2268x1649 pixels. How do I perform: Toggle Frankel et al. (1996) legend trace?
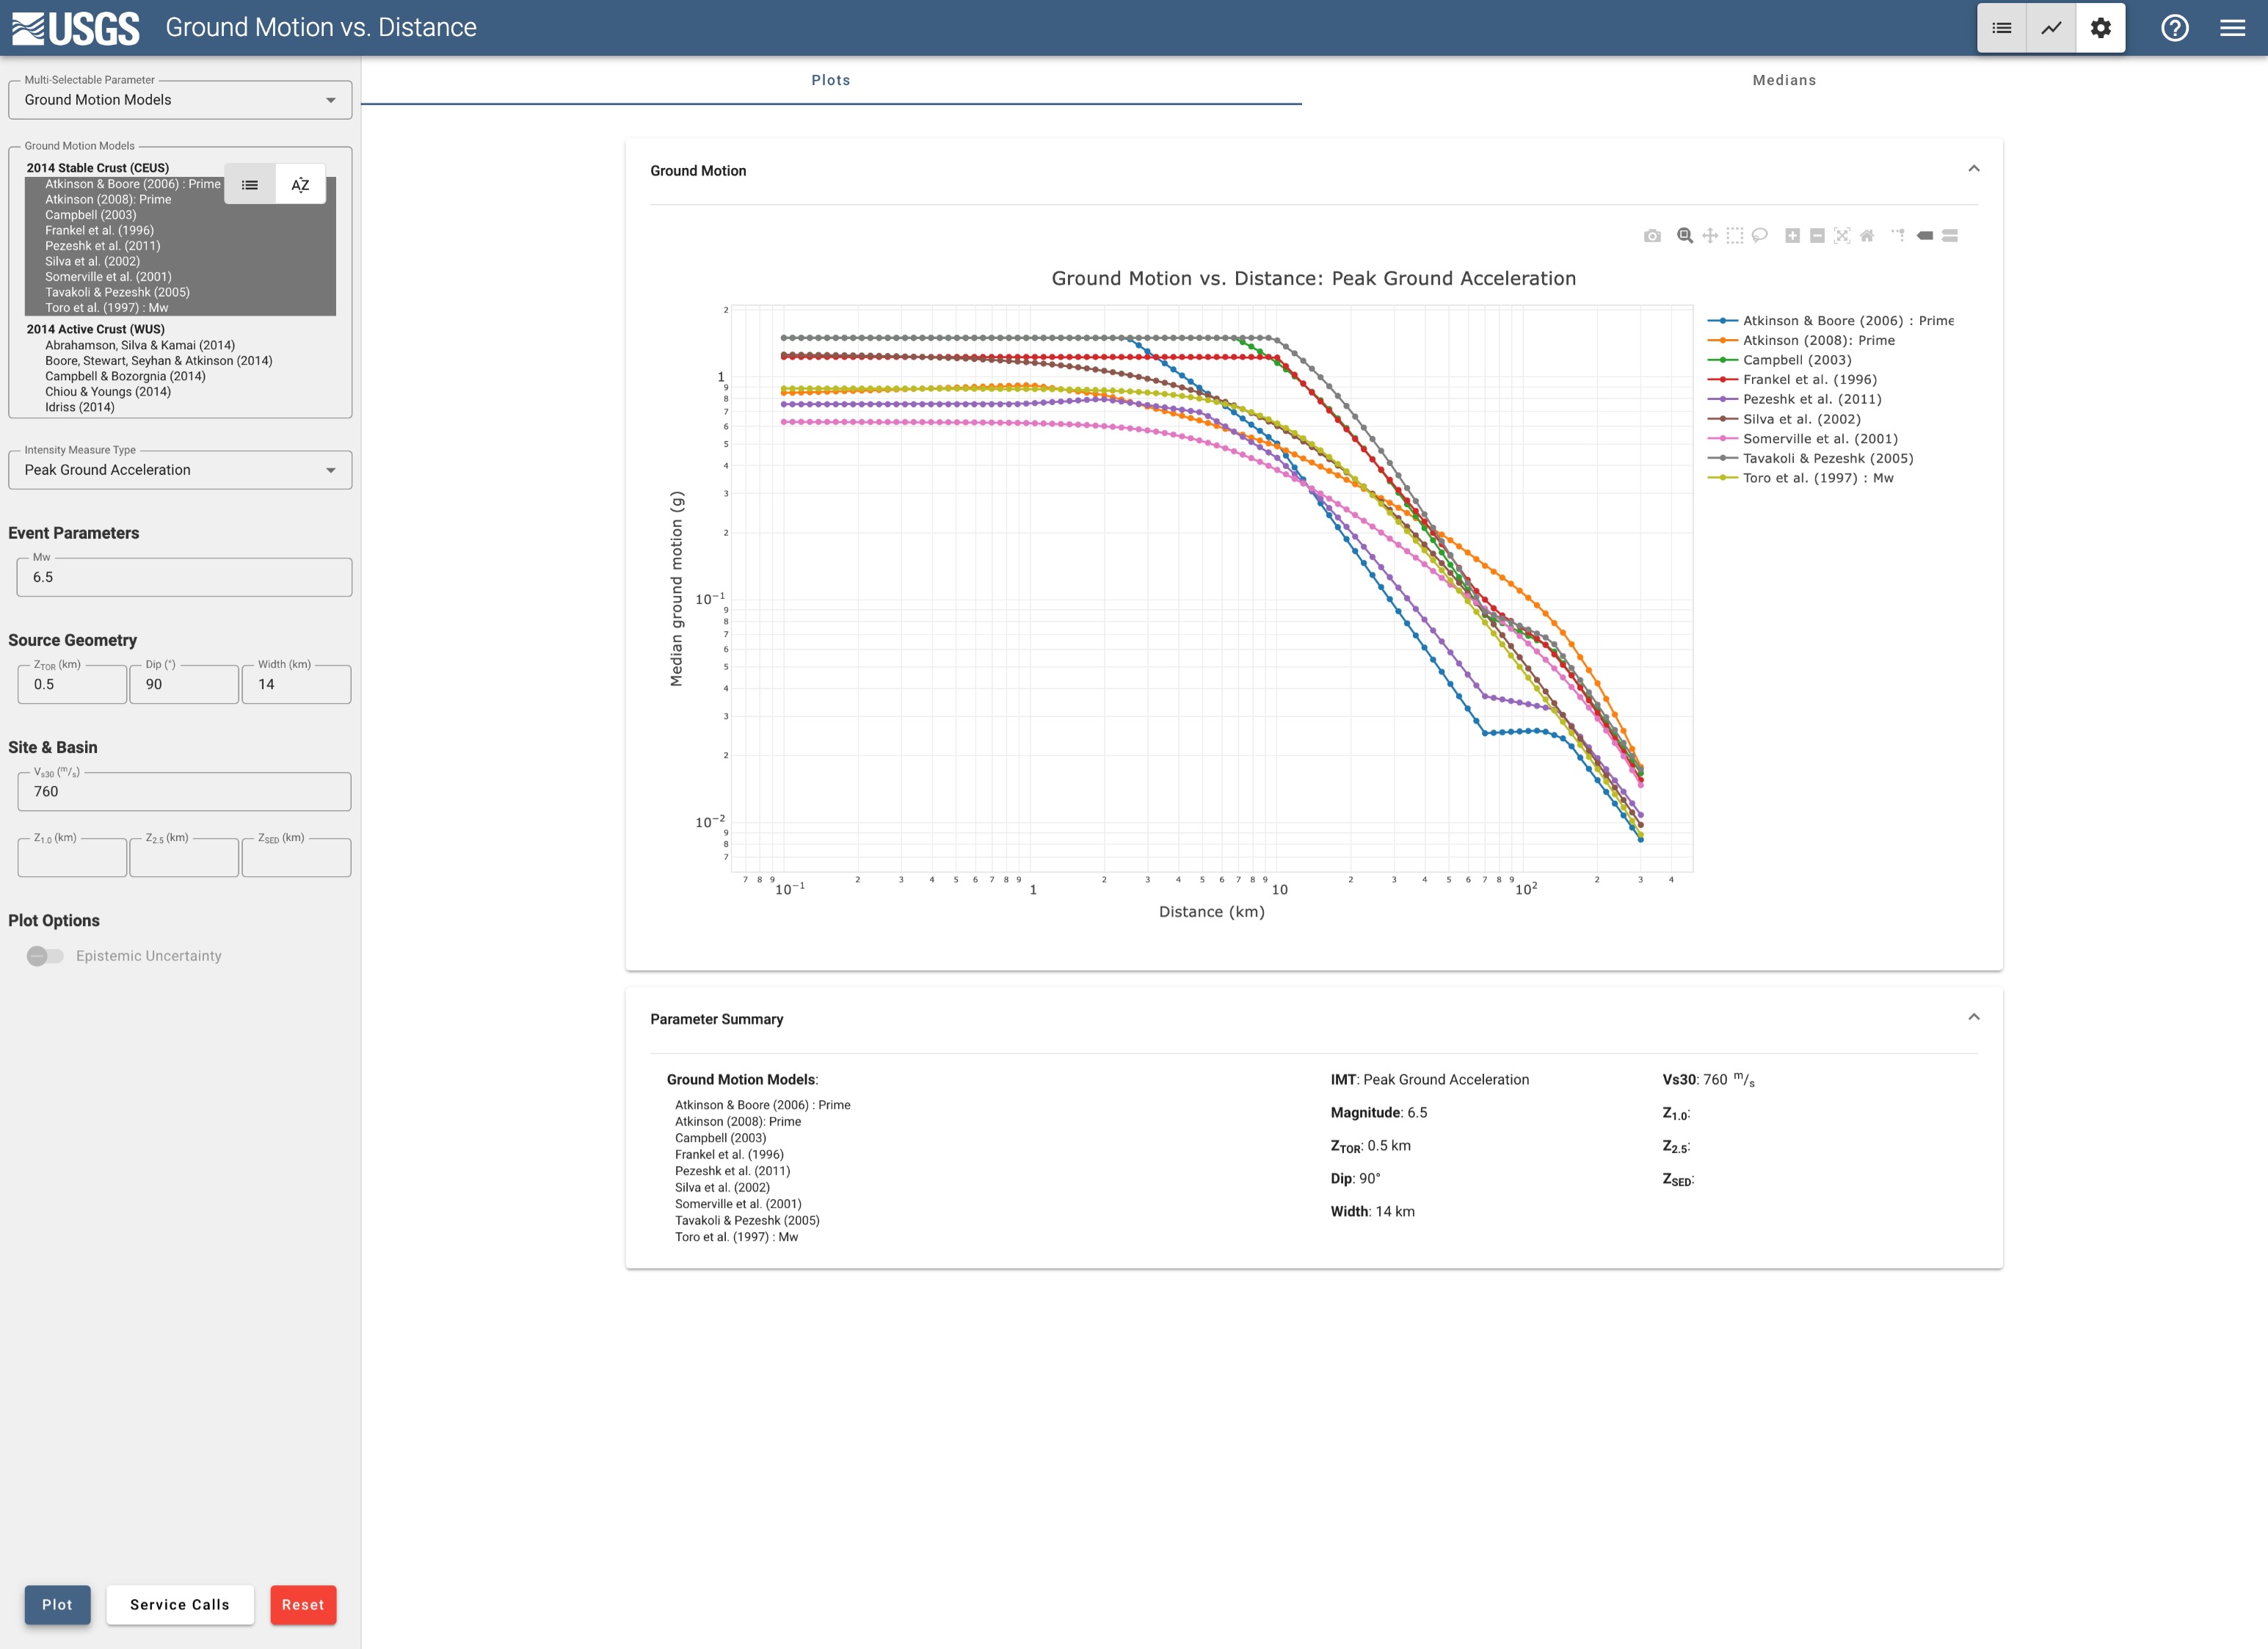[1792, 380]
